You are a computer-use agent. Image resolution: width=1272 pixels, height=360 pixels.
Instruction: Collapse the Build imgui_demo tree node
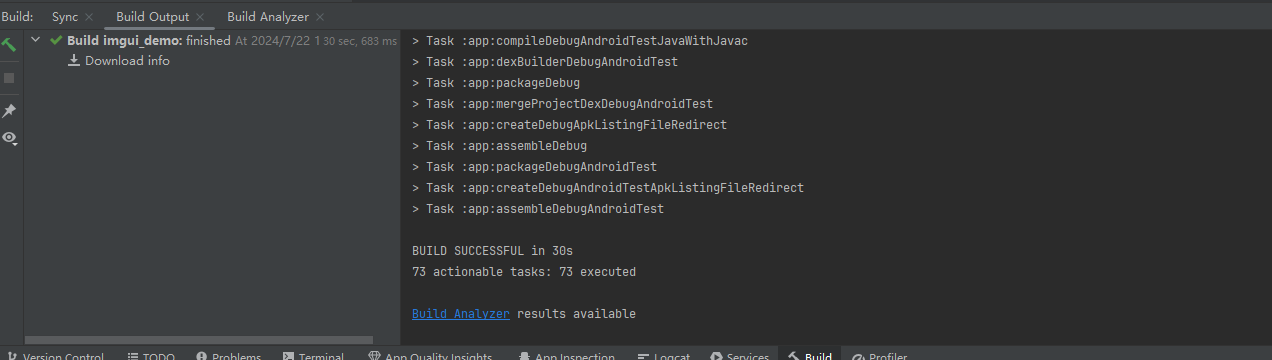coord(36,40)
